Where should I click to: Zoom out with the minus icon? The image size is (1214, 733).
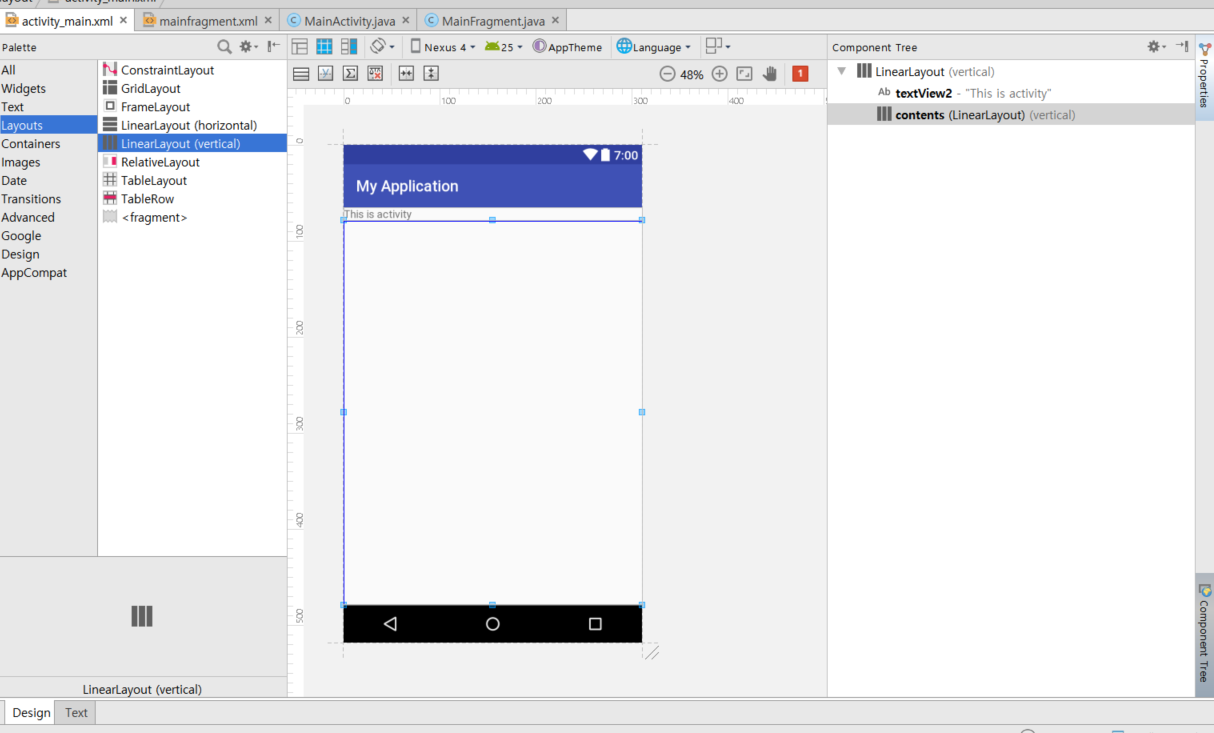pyautogui.click(x=668, y=74)
